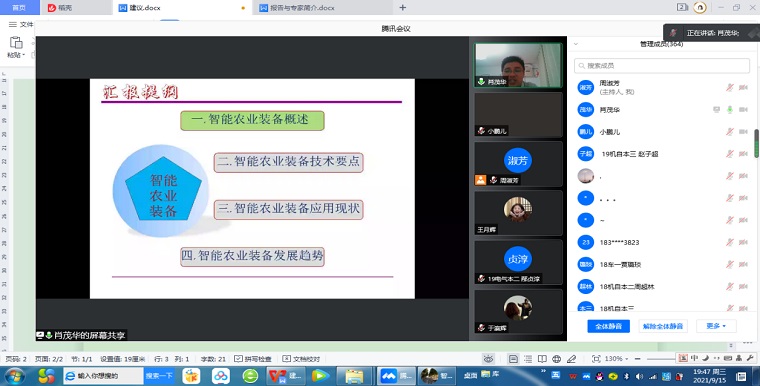Click 肖茂华's screen-share icon in member list
Screen dimensions: 760x386
[x=716, y=110]
